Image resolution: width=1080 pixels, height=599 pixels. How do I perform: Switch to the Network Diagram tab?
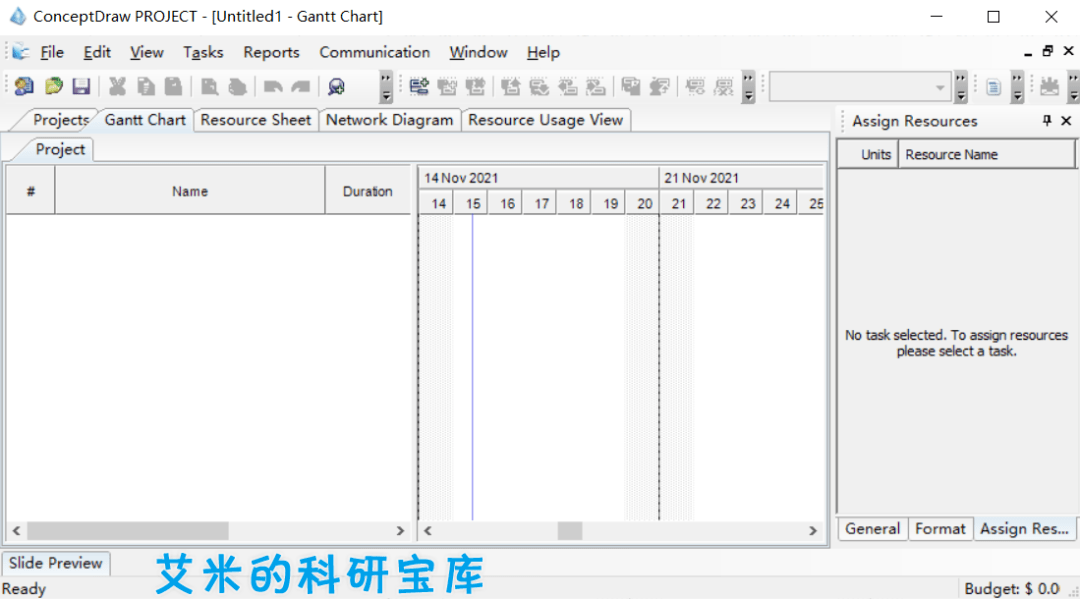click(389, 120)
